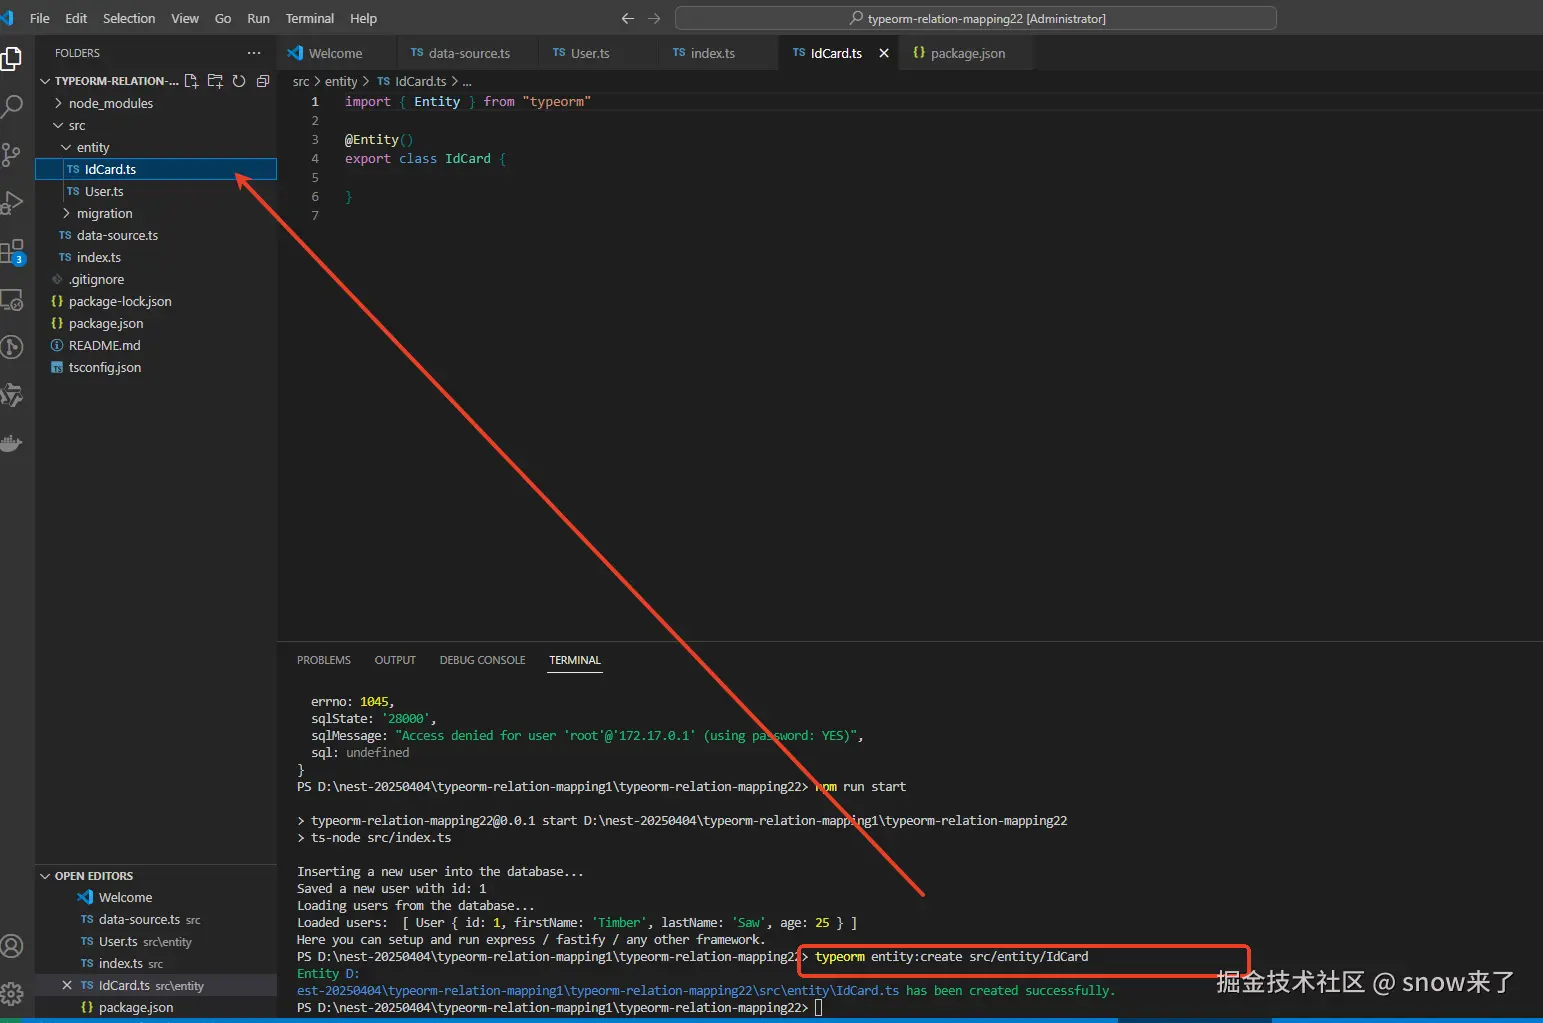The image size is (1543, 1023).
Task: Refresh the explorer folder tree
Action: (x=239, y=81)
